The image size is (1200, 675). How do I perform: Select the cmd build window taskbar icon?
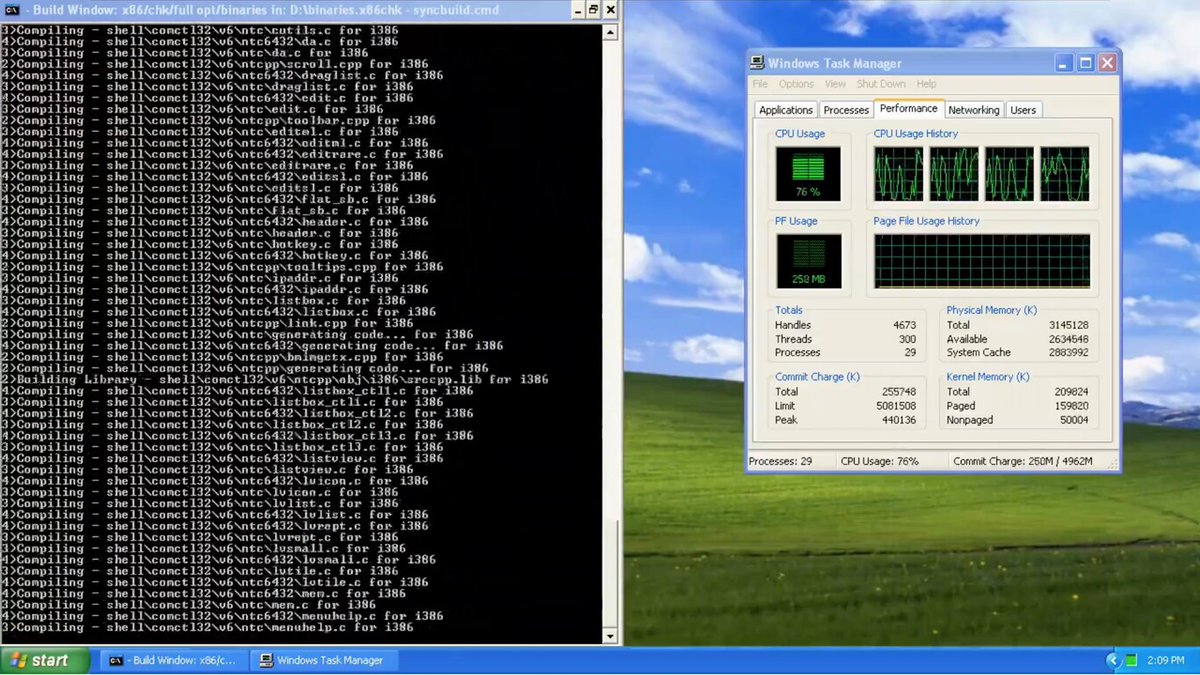coord(113,660)
